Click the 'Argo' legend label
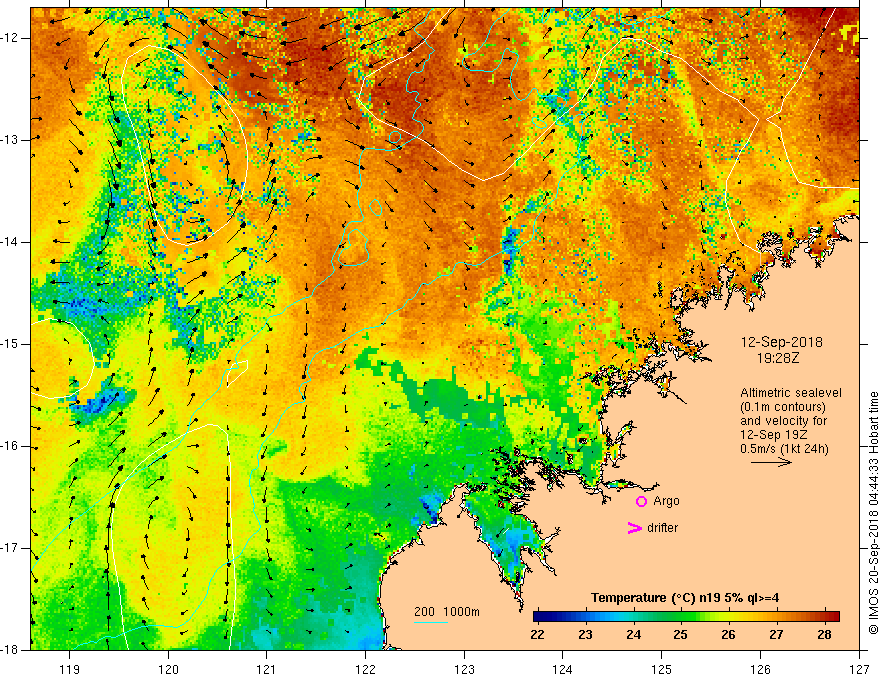Screen dimensions: 880x680 (666, 501)
